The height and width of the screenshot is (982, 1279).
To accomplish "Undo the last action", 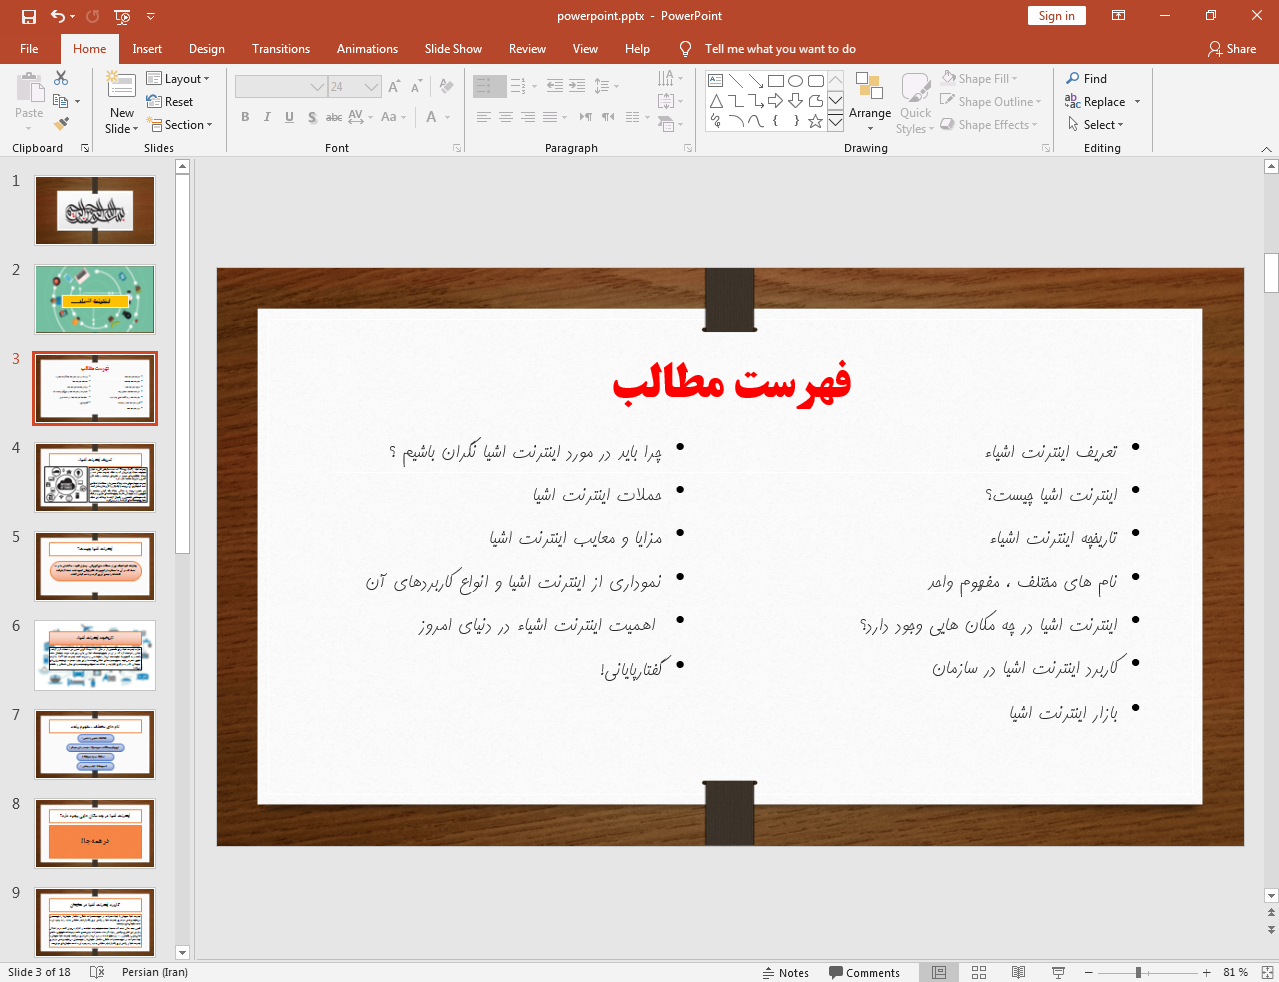I will point(58,16).
